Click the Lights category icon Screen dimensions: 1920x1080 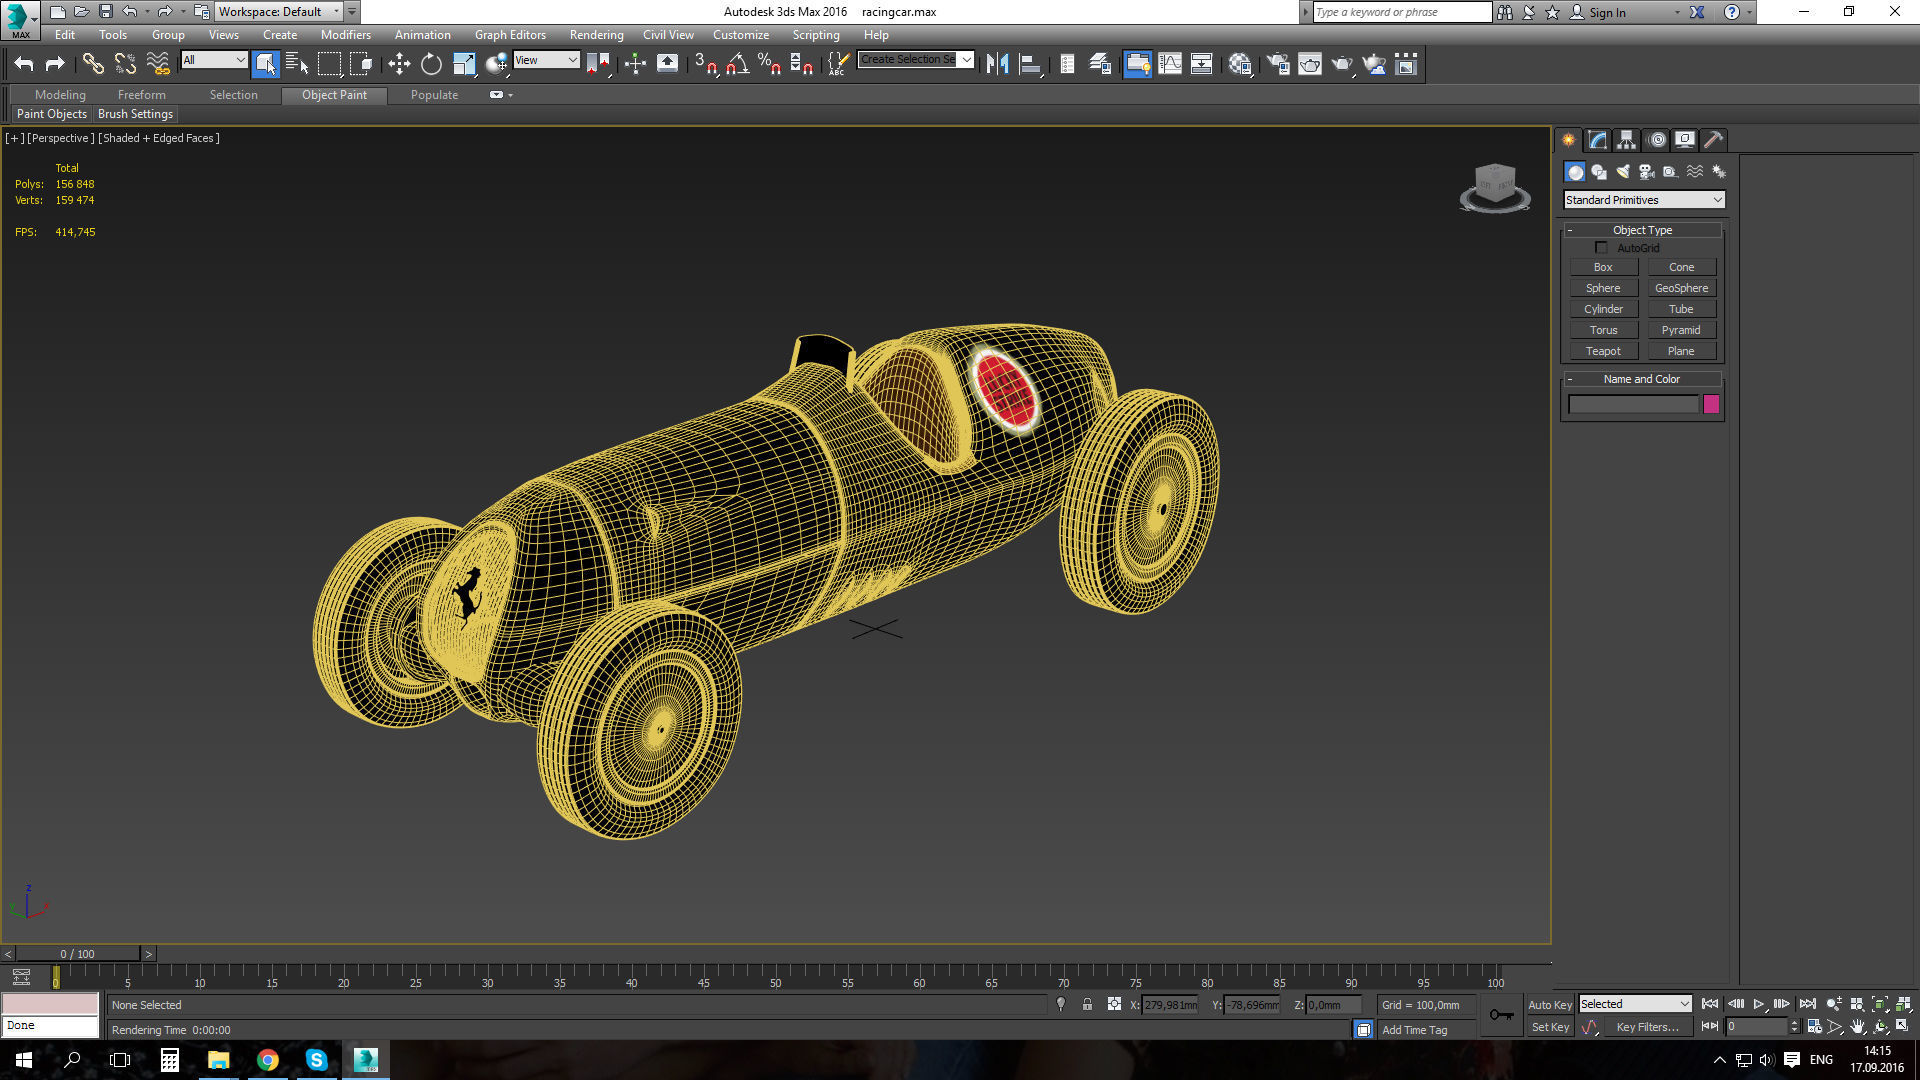pos(1623,172)
